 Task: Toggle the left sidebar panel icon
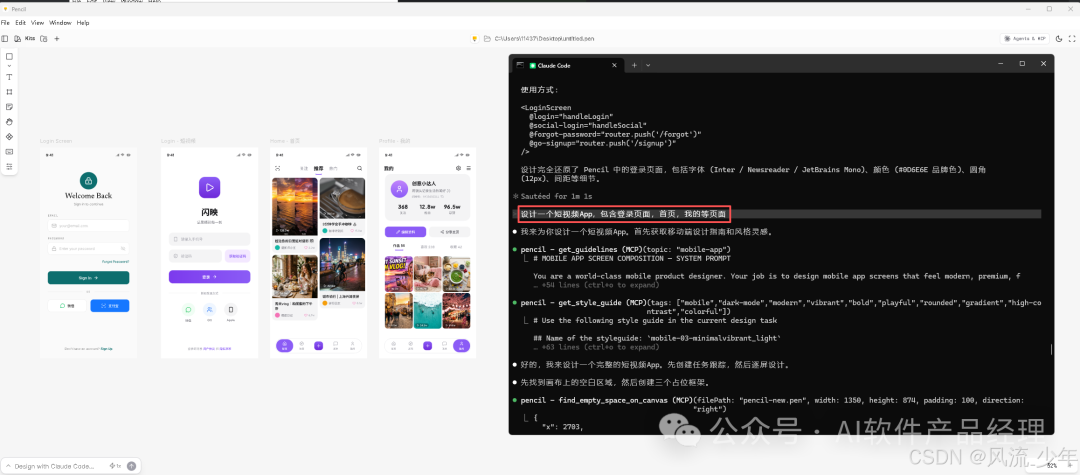point(5,39)
